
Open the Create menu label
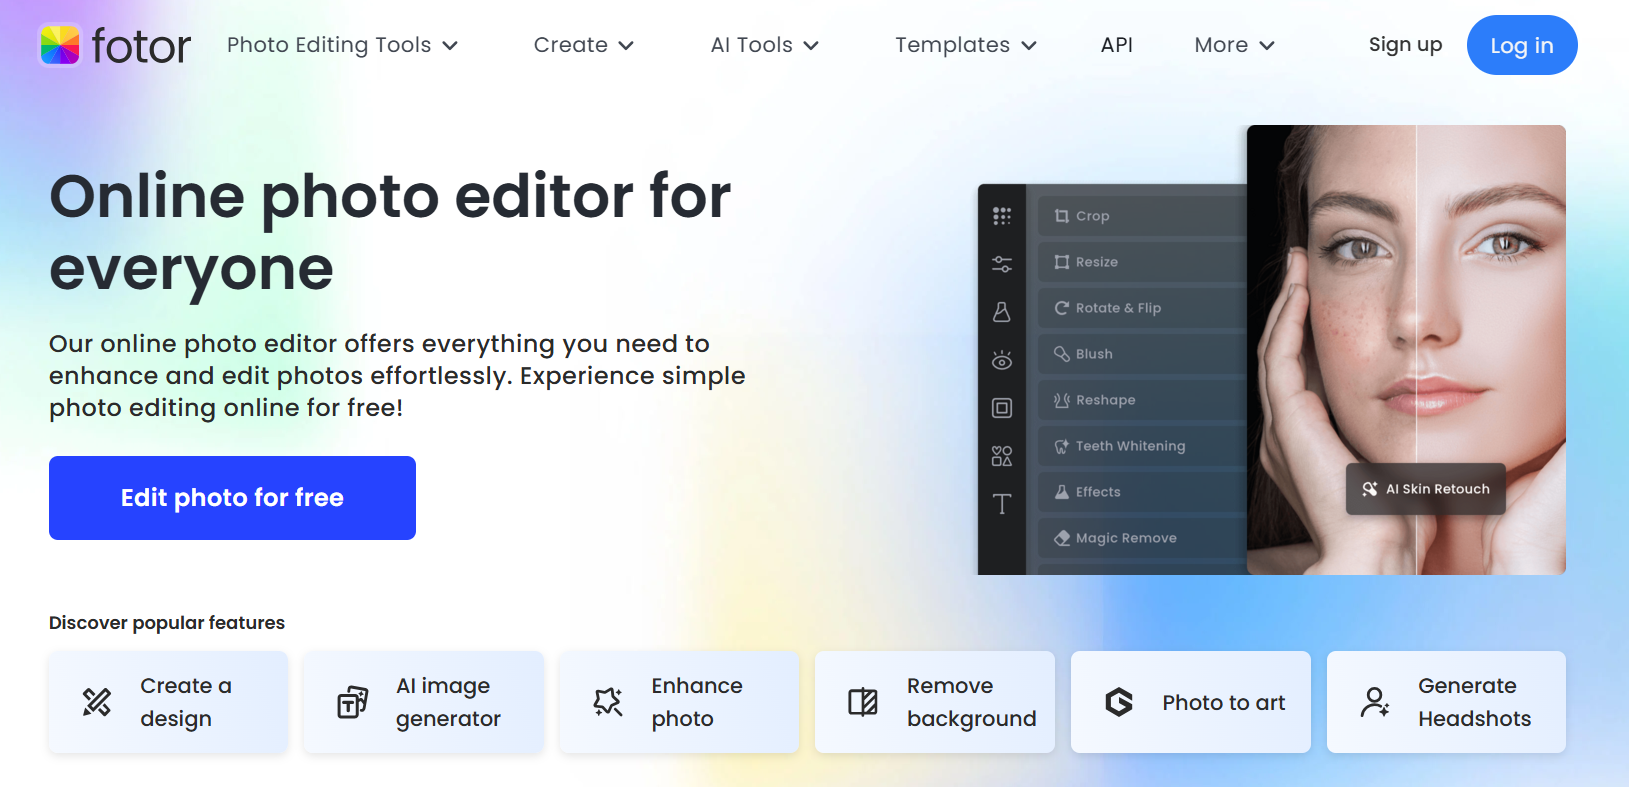(571, 45)
